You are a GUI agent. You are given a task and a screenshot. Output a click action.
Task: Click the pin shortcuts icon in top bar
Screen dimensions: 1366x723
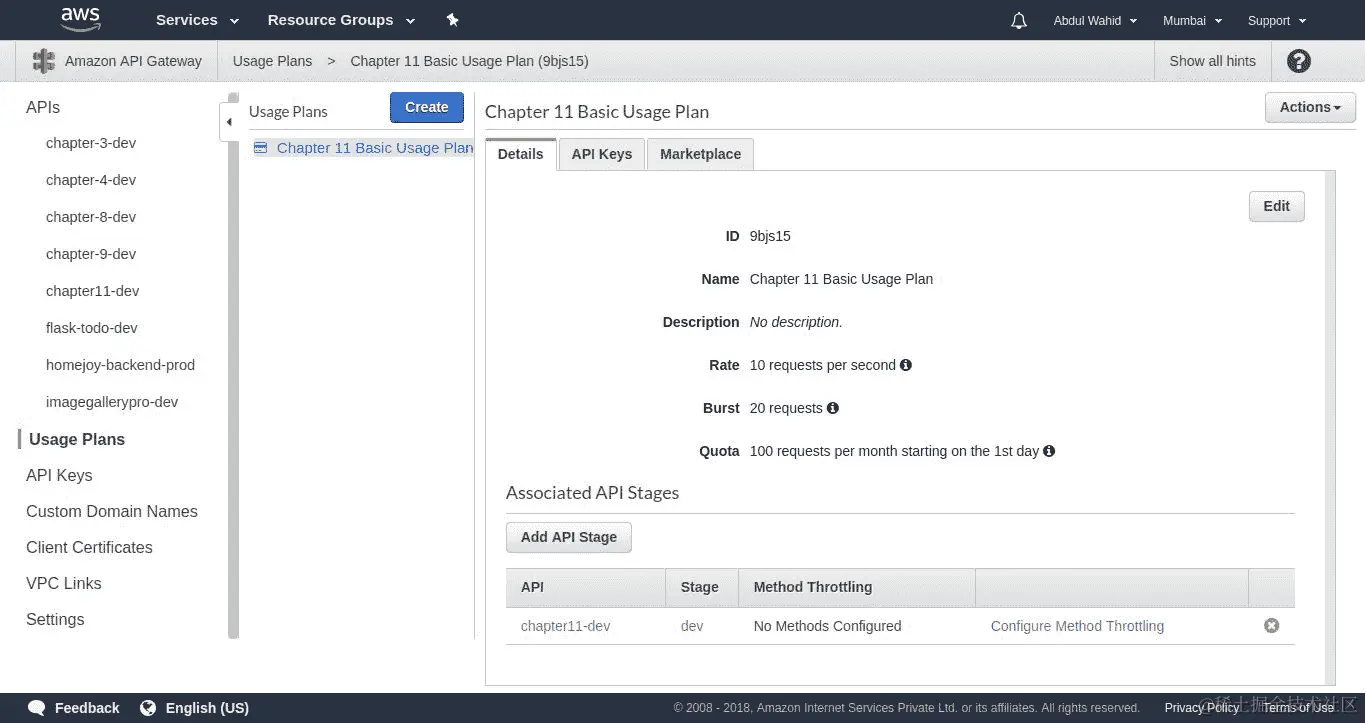click(452, 20)
